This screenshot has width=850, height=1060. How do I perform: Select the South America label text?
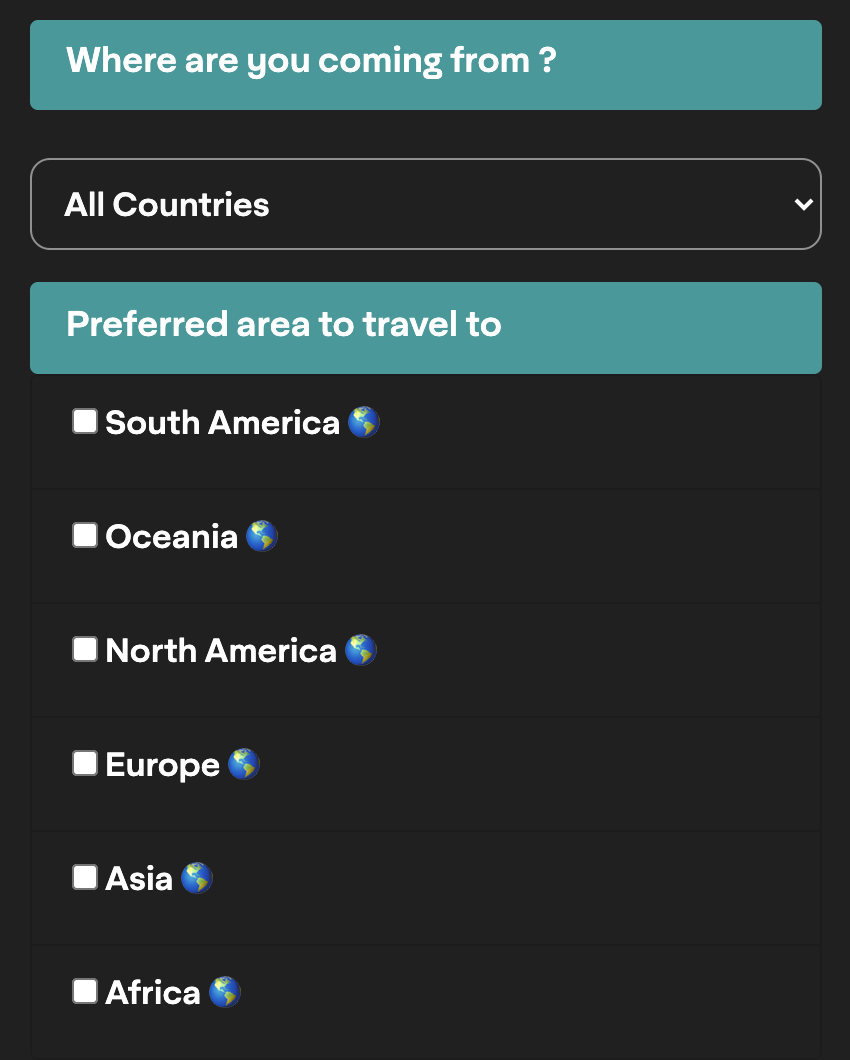222,423
